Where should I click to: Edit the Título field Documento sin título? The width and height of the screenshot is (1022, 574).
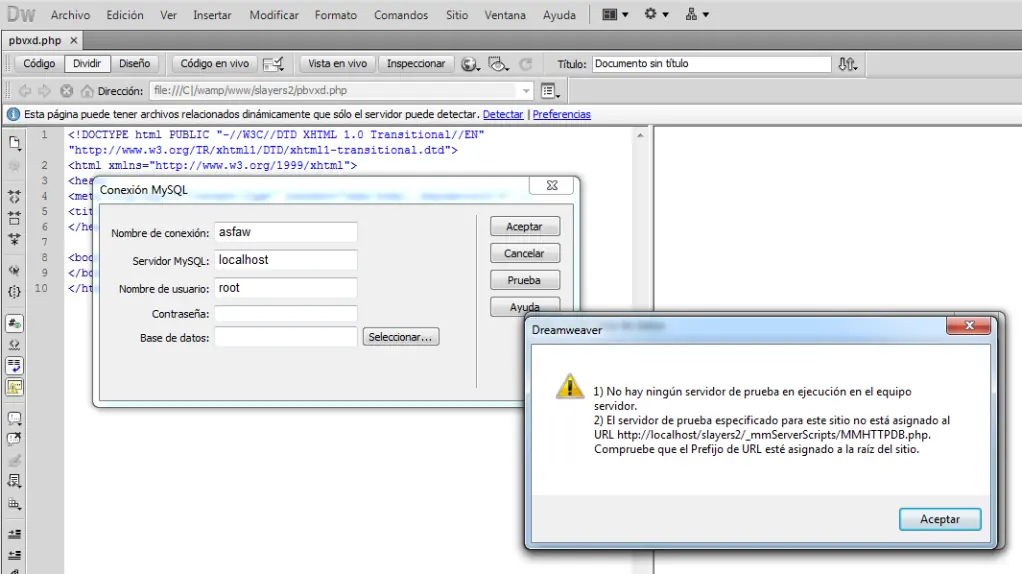click(x=711, y=64)
